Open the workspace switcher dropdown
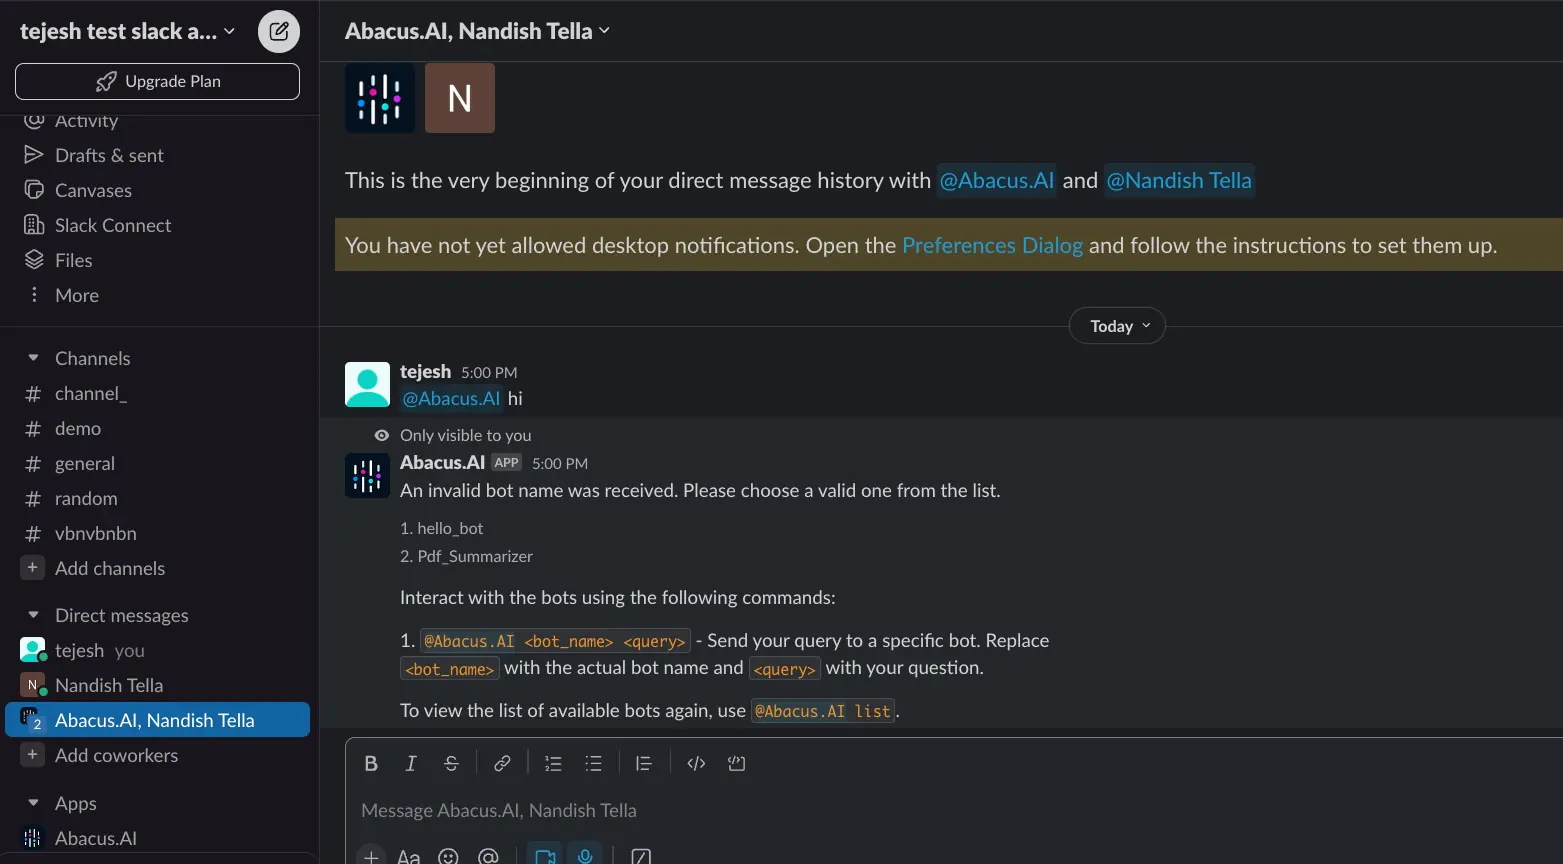This screenshot has width=1563, height=864. pyautogui.click(x=126, y=31)
